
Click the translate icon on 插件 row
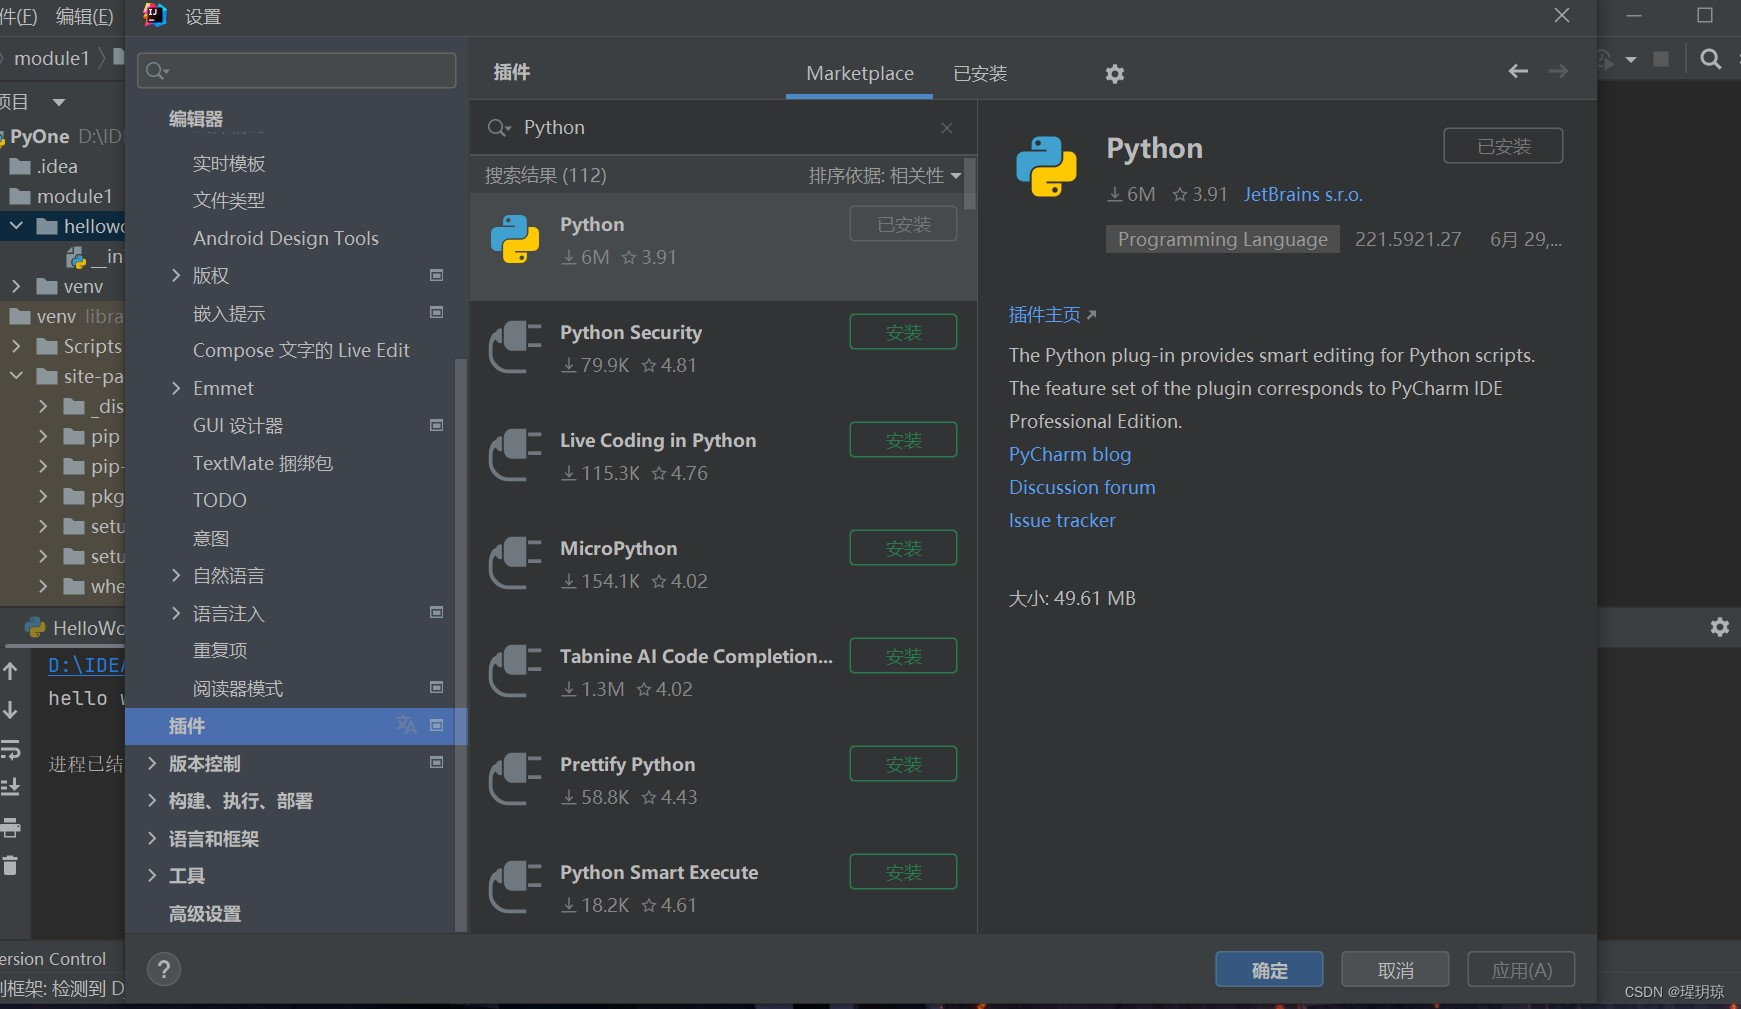point(406,725)
